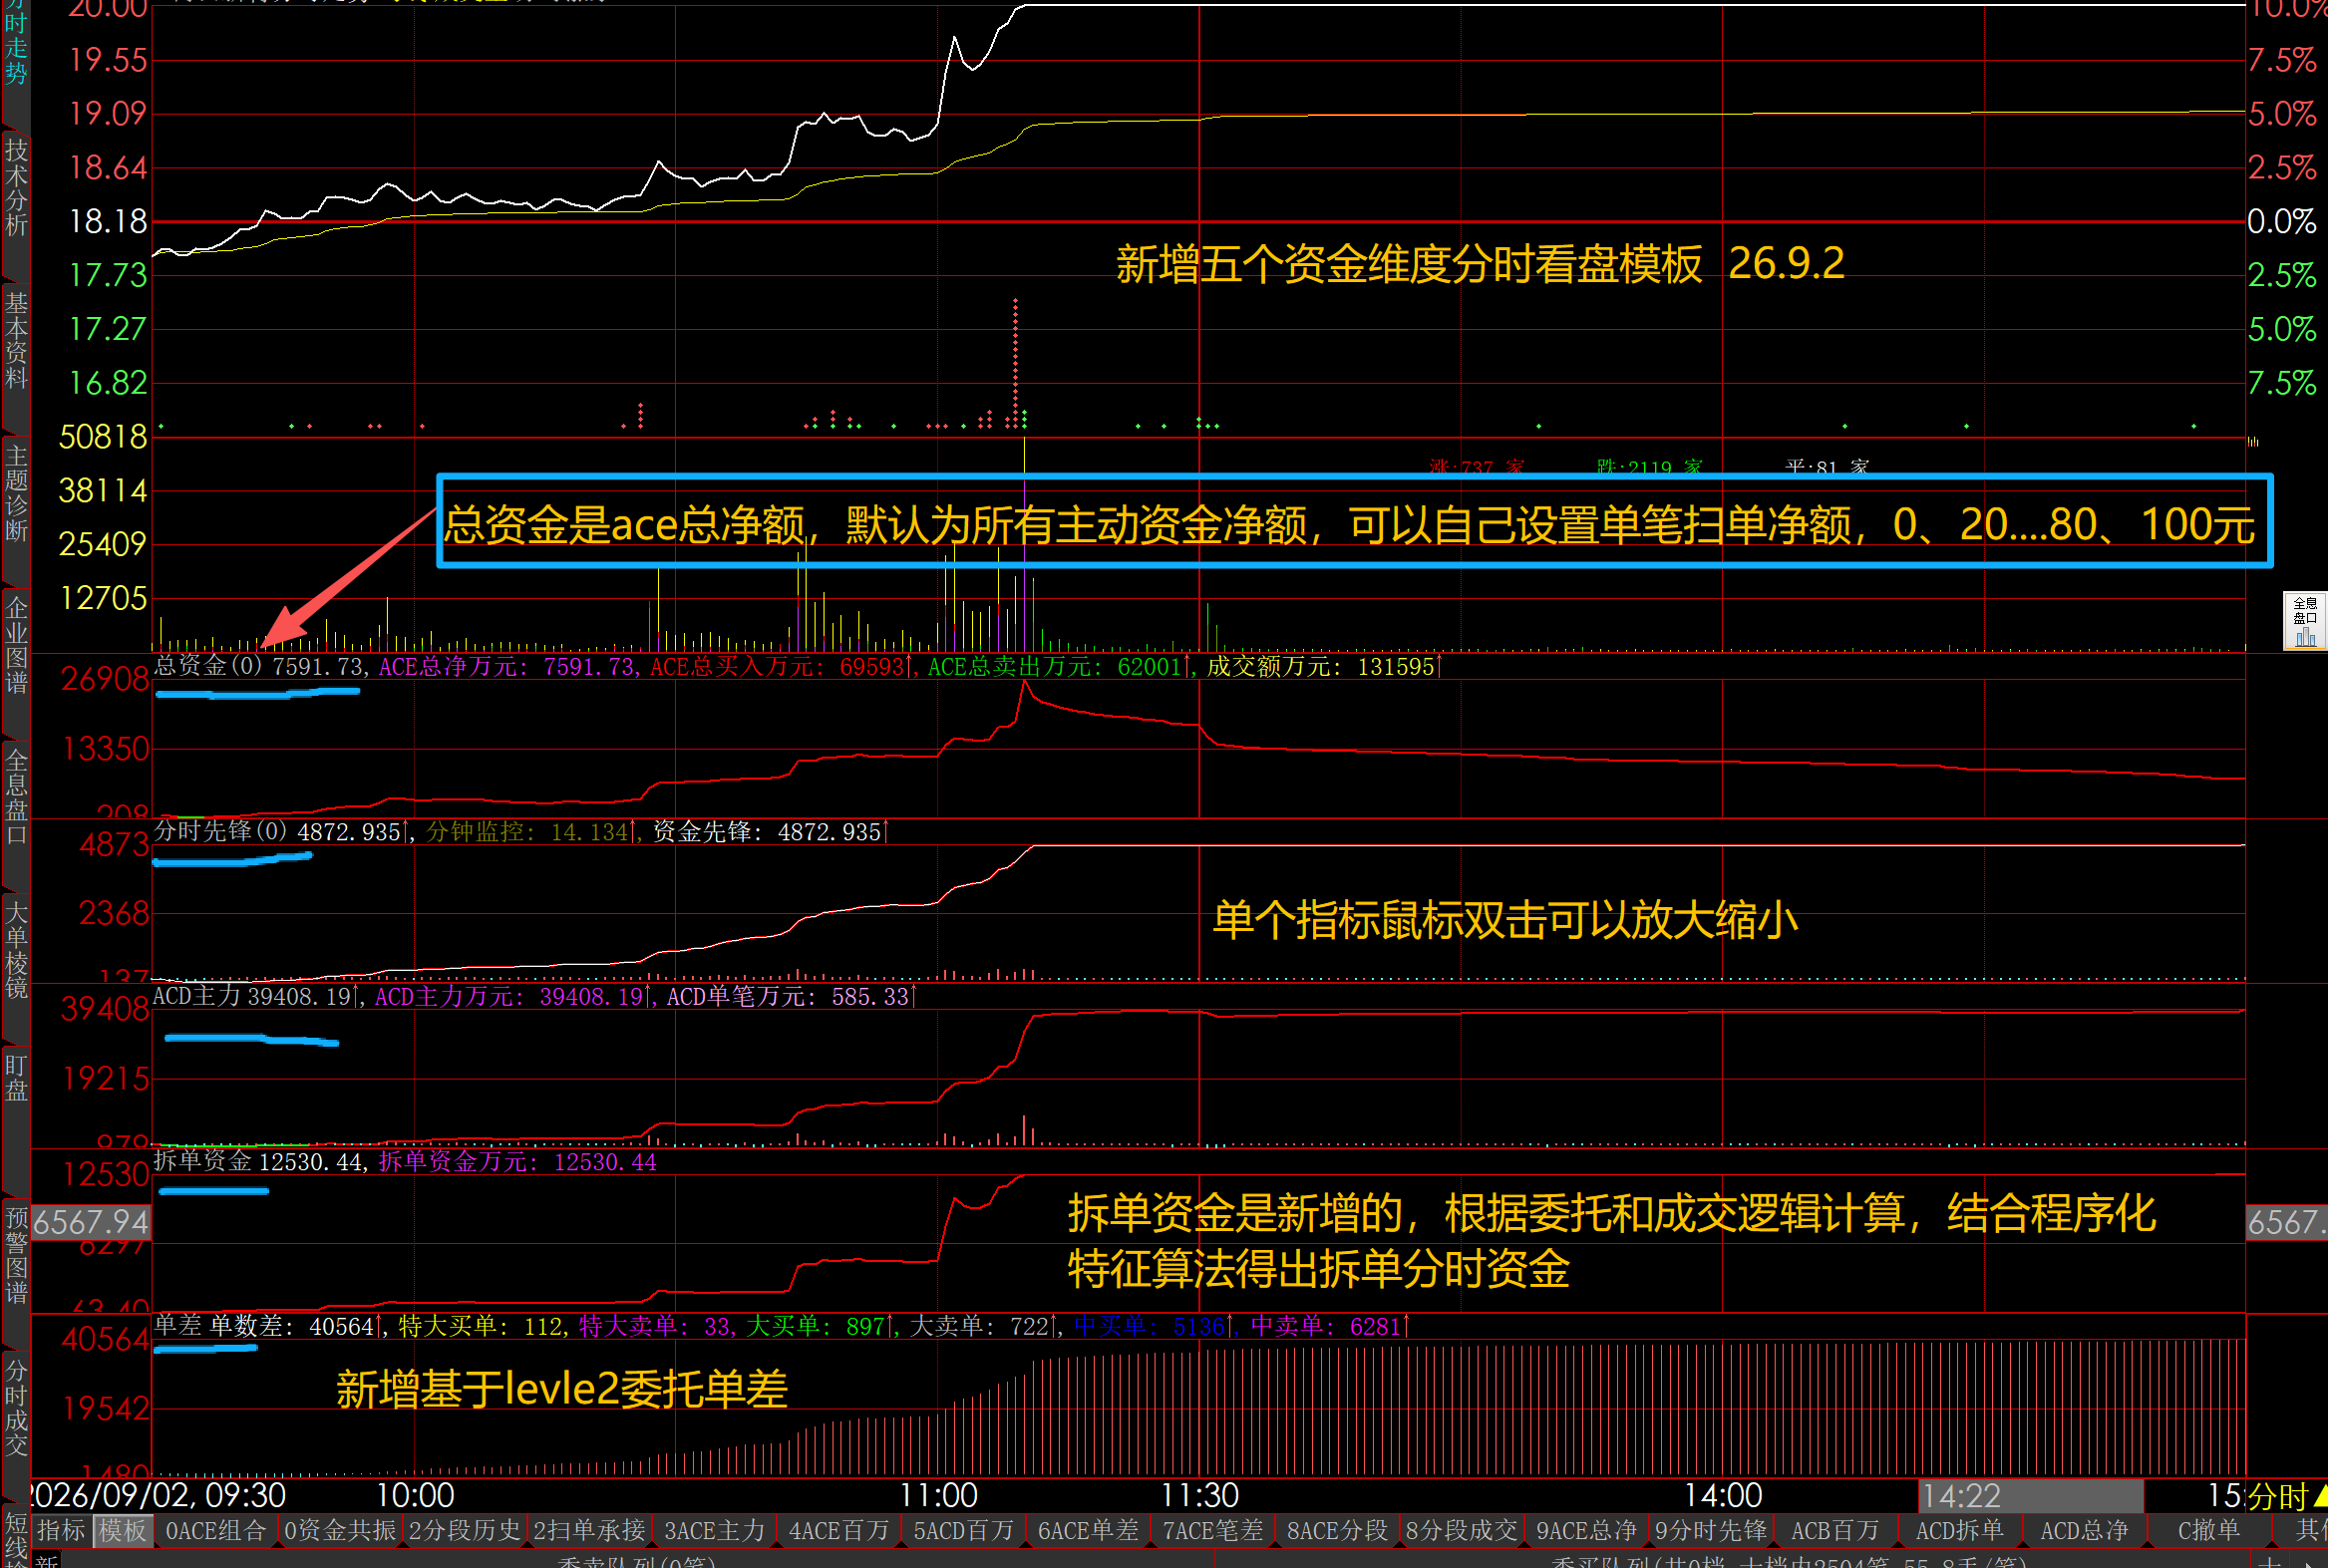Switch to the 技术分析 sidebar tab
Image resolution: width=2328 pixels, height=1568 pixels.
(15, 187)
